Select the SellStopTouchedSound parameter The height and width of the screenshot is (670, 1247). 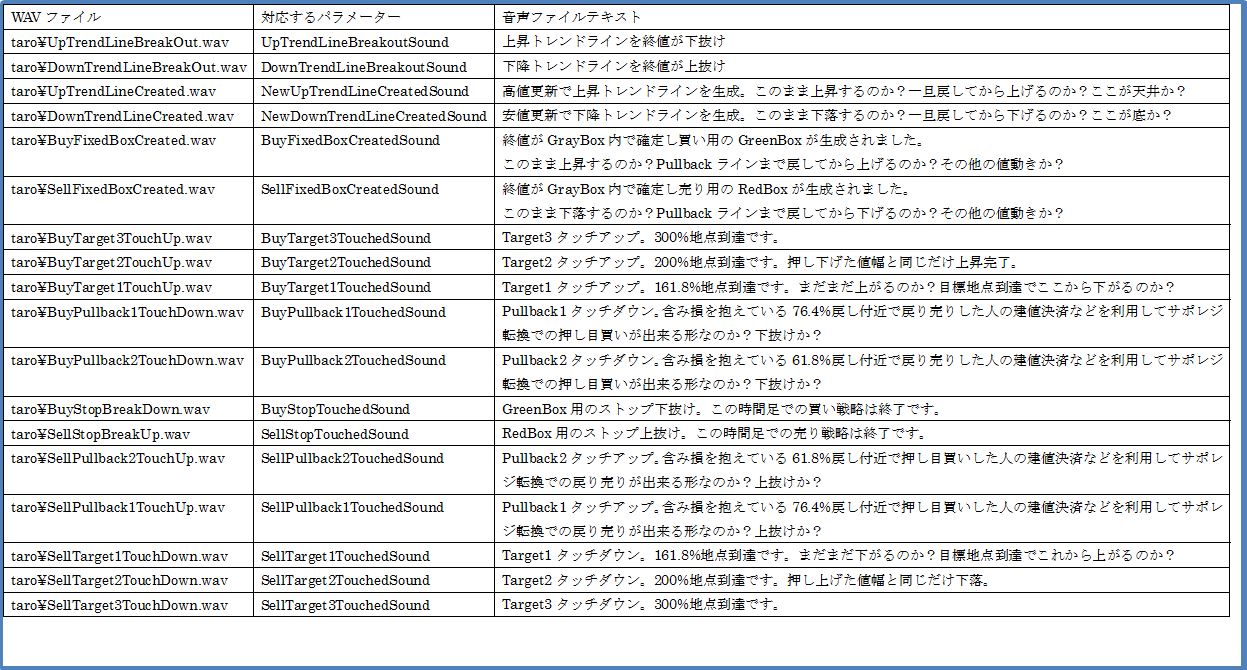(335, 434)
